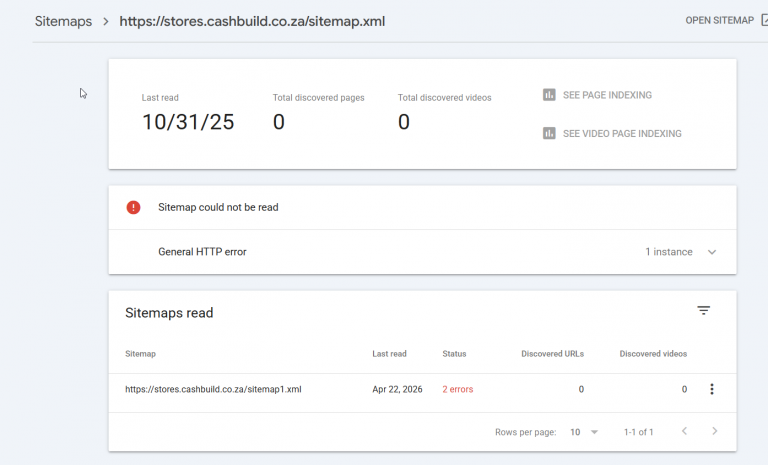Click the Total discovered videos label
This screenshot has height=465, width=768.
pyautogui.click(x=444, y=98)
